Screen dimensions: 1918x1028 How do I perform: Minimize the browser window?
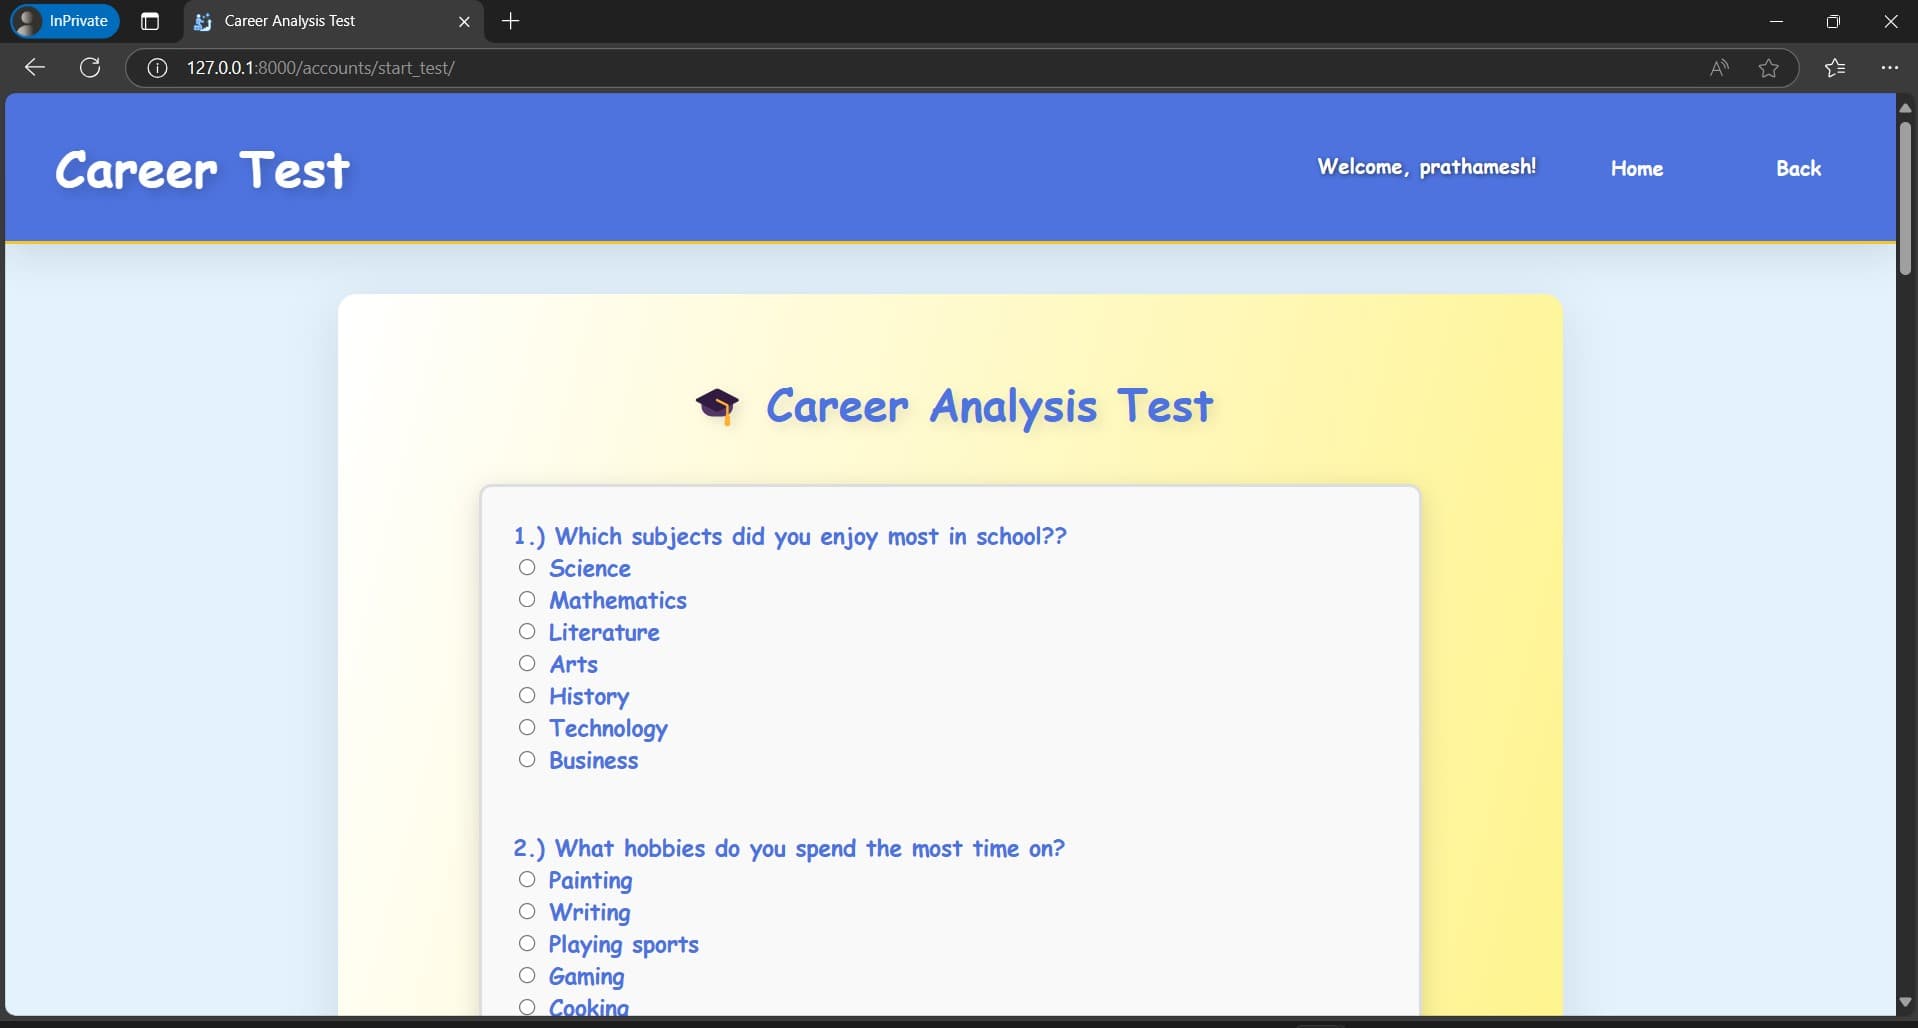1776,21
